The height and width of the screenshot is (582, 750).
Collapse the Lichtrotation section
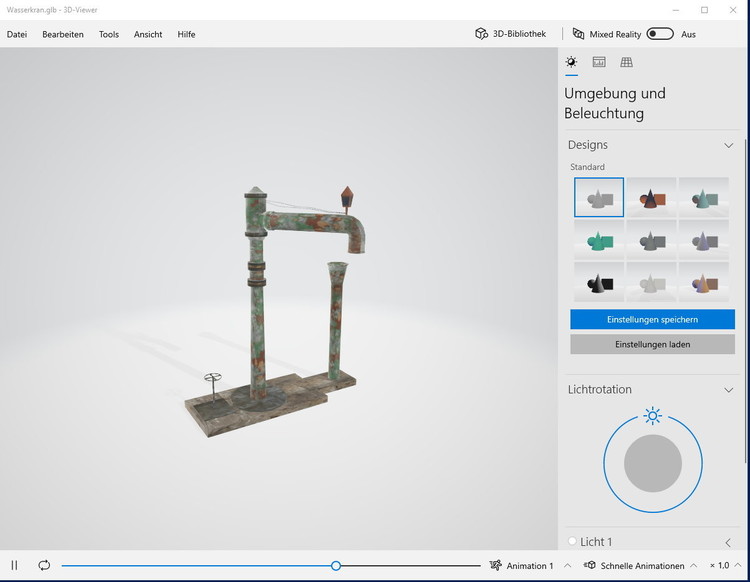point(729,390)
